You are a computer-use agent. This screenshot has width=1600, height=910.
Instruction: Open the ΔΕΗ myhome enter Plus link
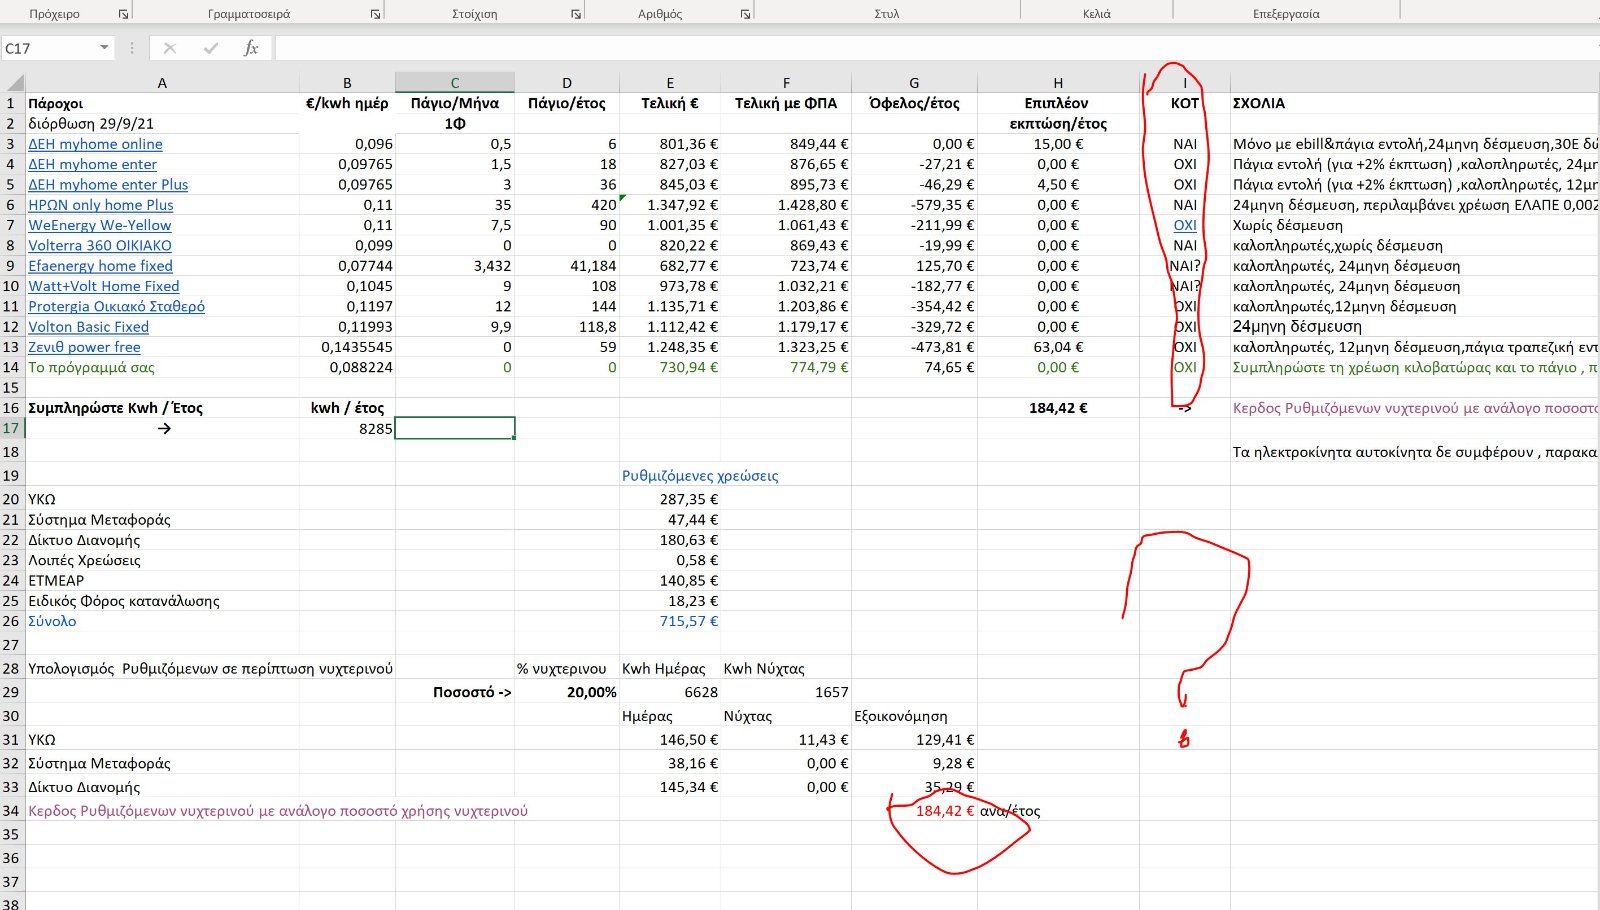[108, 185]
